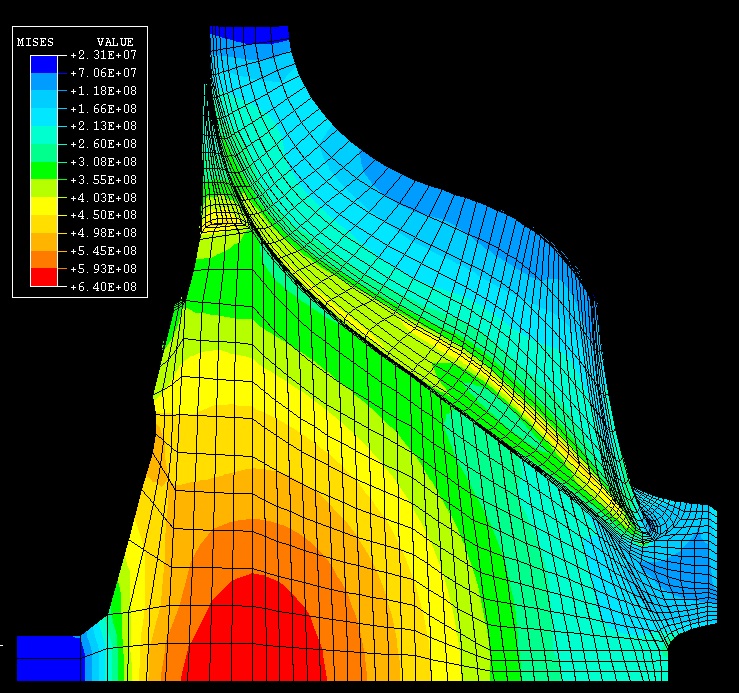Image resolution: width=739 pixels, height=693 pixels.
Task: Select the +1.66E+08 legend value
Action: (103, 109)
